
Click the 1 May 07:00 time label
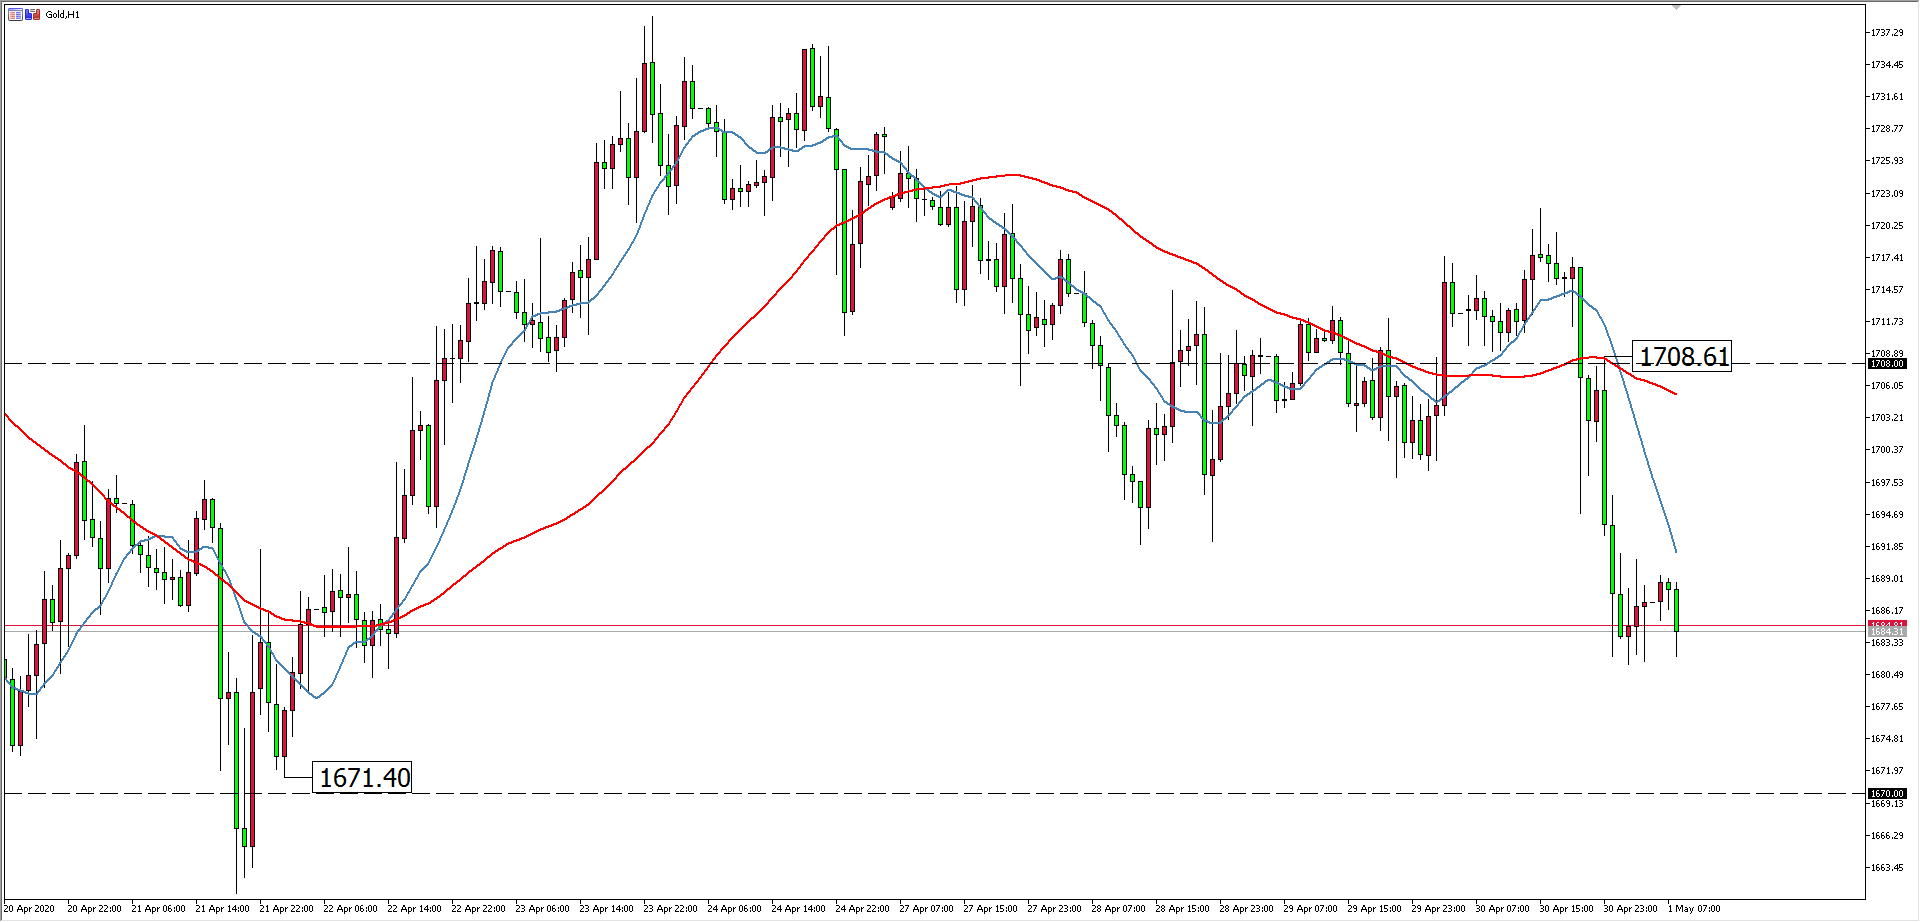[1694, 909]
